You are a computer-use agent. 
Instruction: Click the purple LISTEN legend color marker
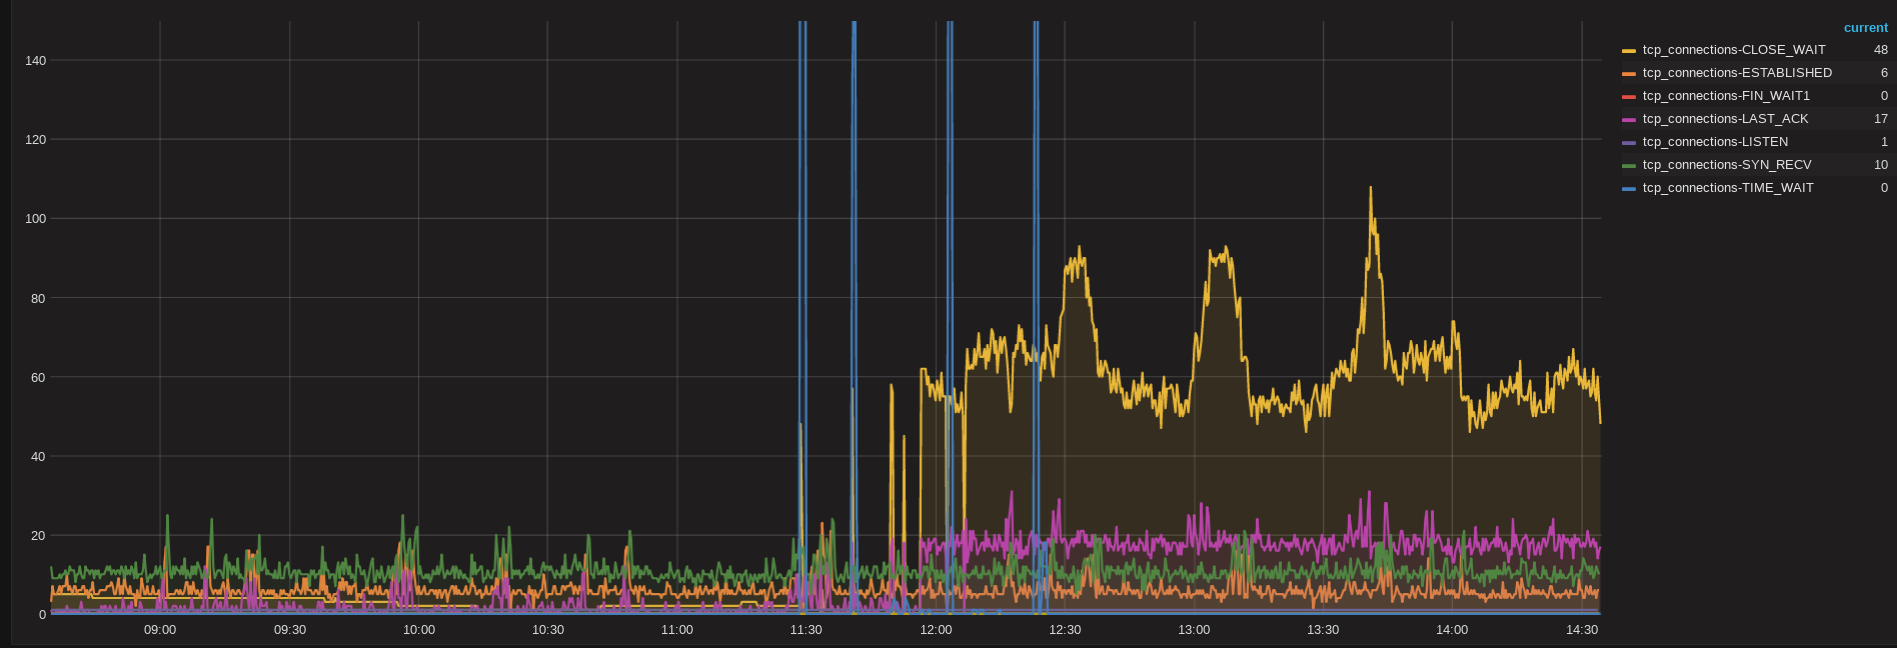1629,142
